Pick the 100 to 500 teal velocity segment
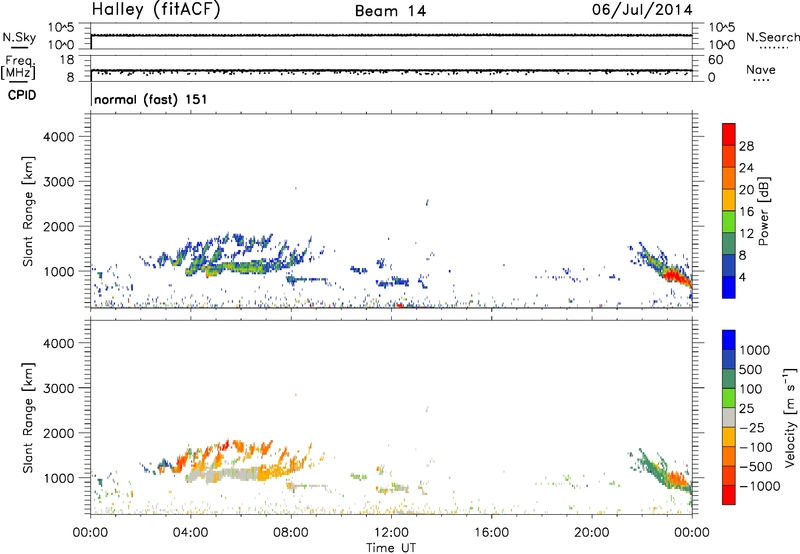The image size is (800, 554). point(729,379)
